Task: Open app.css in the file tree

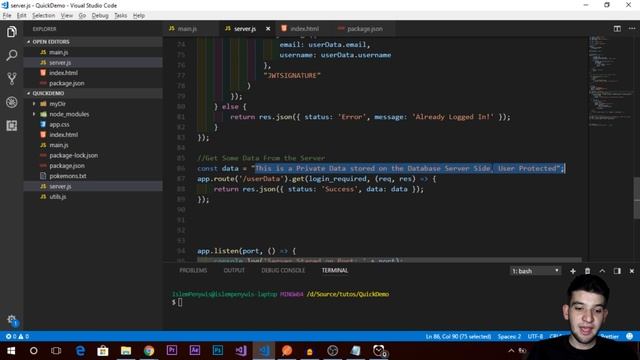Action: tap(59, 124)
